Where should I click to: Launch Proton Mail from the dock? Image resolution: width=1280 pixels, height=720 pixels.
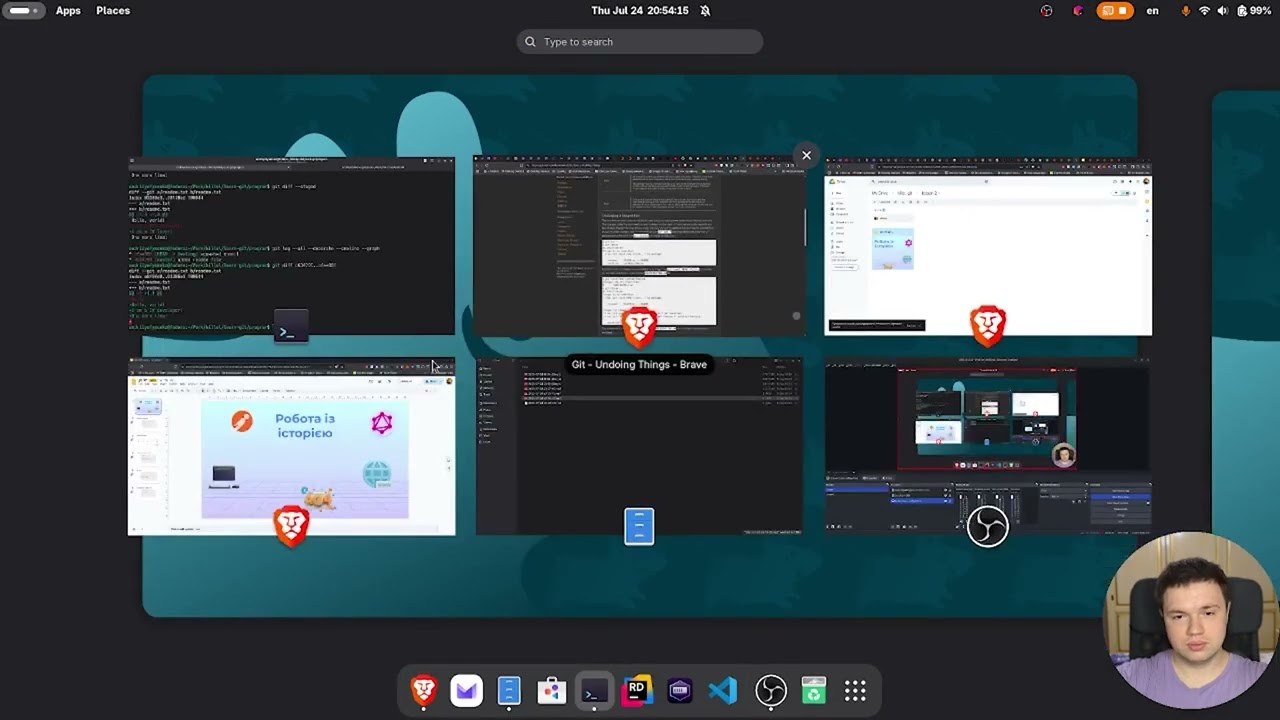pos(466,691)
